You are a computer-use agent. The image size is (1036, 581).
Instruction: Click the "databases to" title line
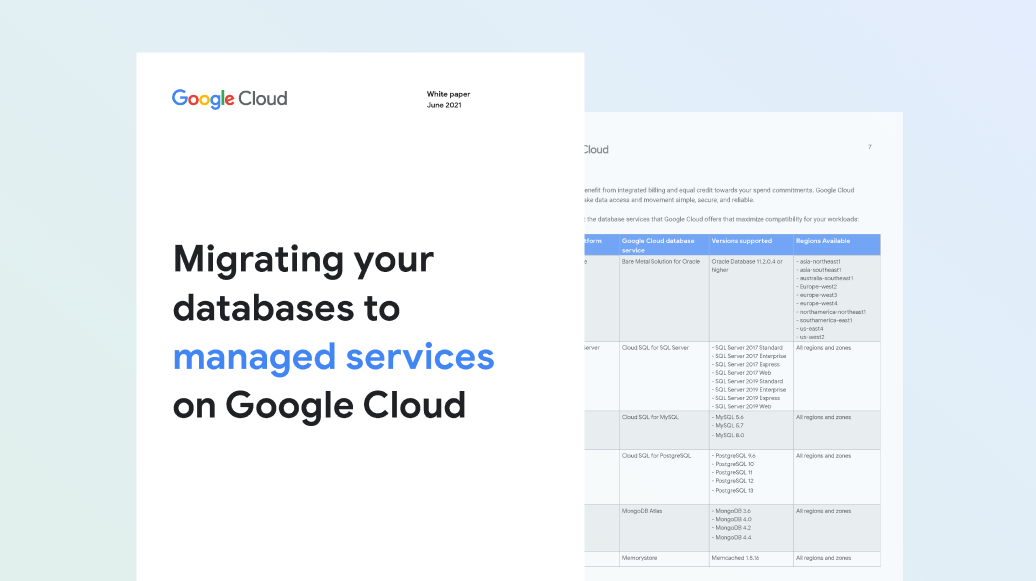(286, 308)
